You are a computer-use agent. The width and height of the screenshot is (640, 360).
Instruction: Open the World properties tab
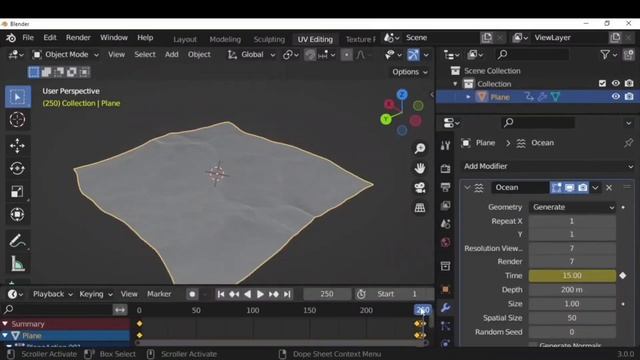coord(445,242)
